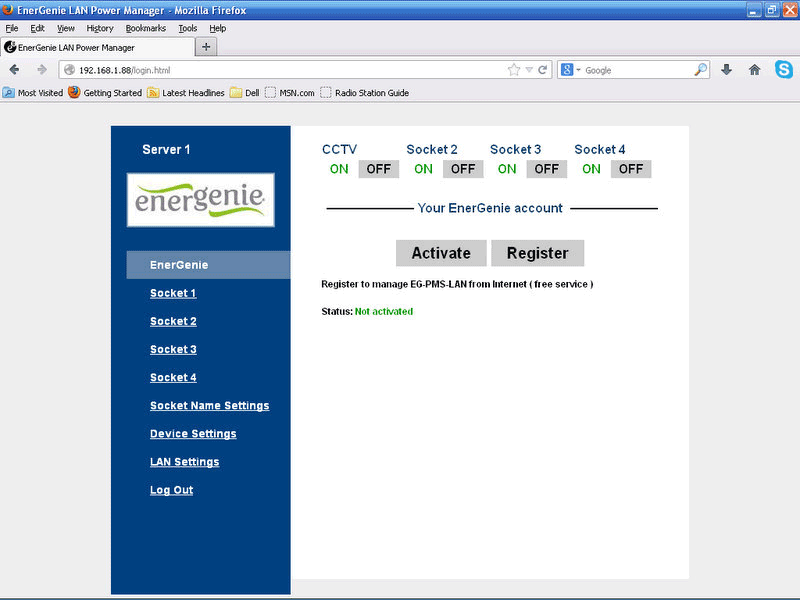The image size is (800, 600).
Task: Open the LAN Settings link
Action: (x=184, y=462)
